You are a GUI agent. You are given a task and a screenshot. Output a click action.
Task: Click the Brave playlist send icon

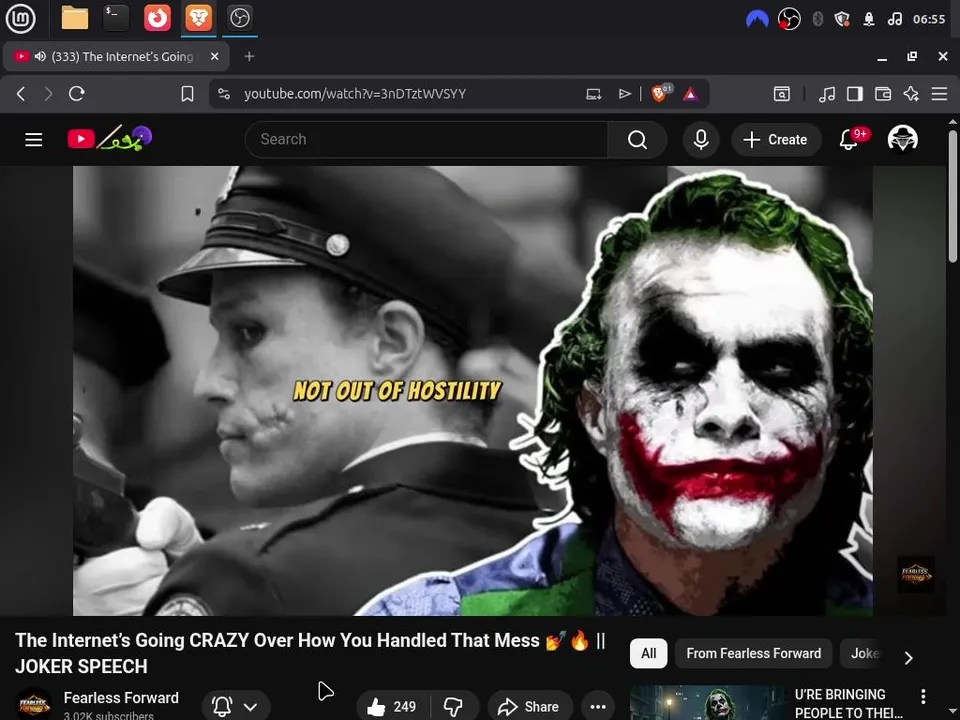[x=624, y=94]
